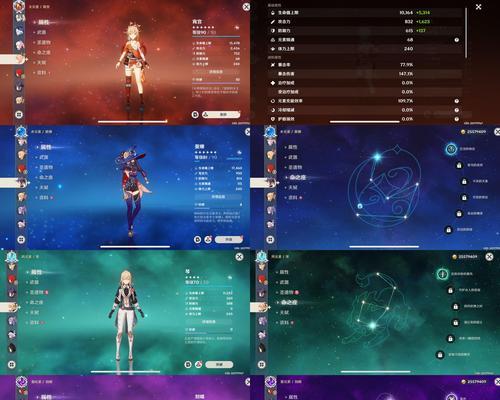Screen dimensions: 500x400
Task: Click mora coin balance on green constellation screen
Action: (x=465, y=257)
